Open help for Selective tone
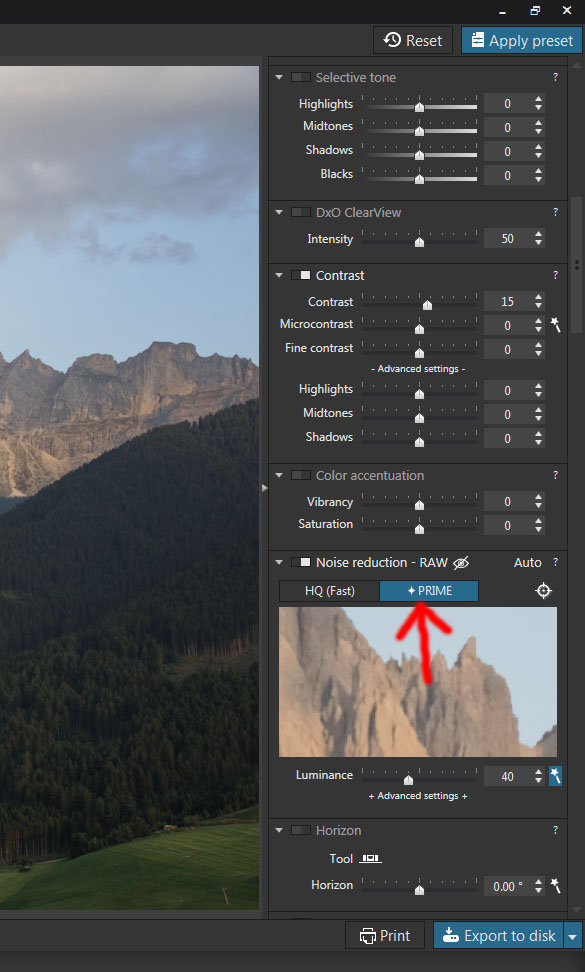The height and width of the screenshot is (972, 585). [x=555, y=77]
